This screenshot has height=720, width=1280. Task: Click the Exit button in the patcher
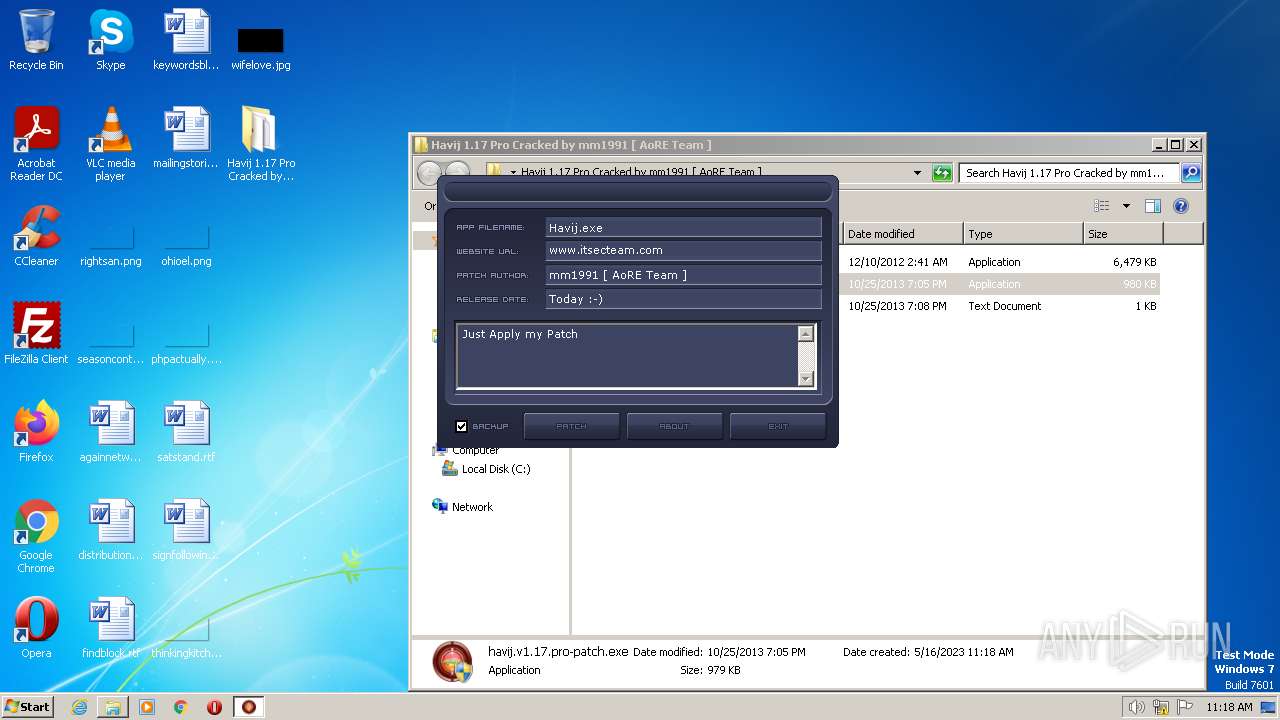click(x=777, y=426)
